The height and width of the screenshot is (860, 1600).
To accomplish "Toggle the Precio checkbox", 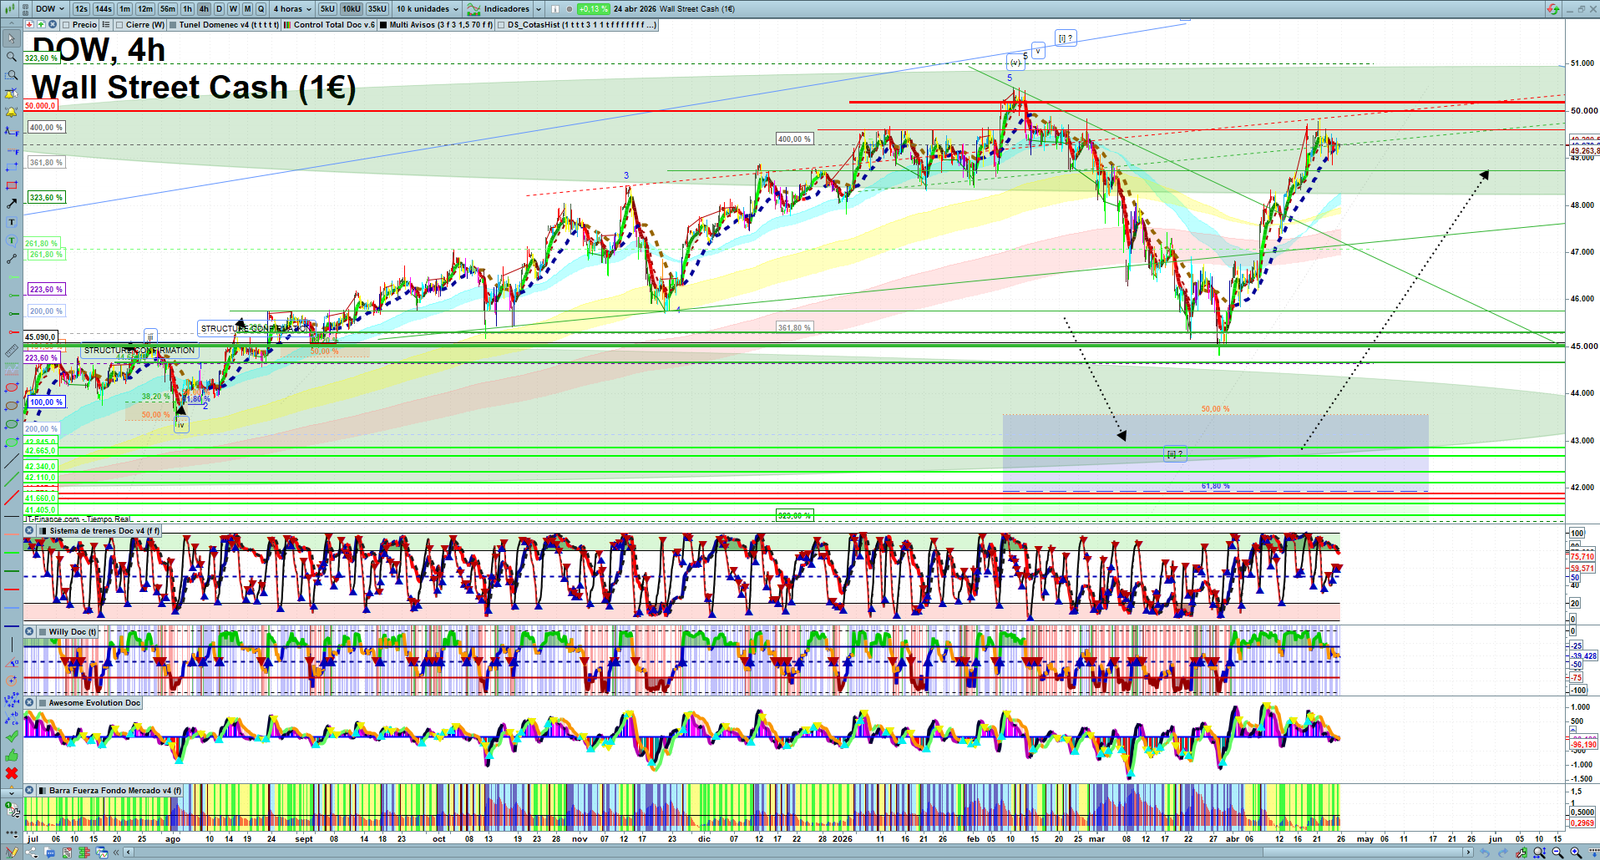I will (65, 25).
